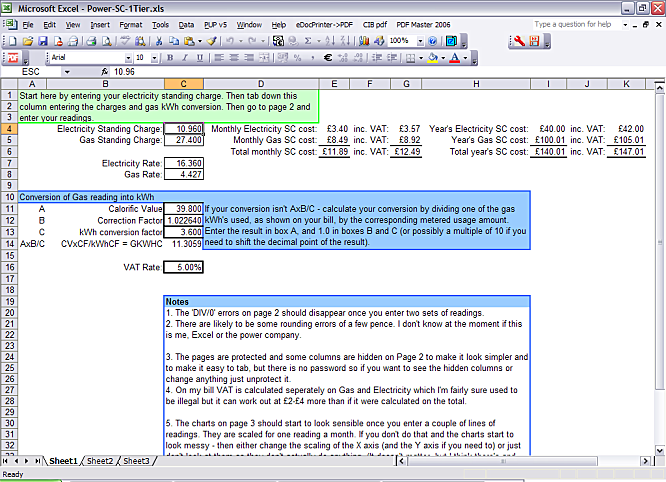Run the Spelling check icon

click(x=124, y=41)
